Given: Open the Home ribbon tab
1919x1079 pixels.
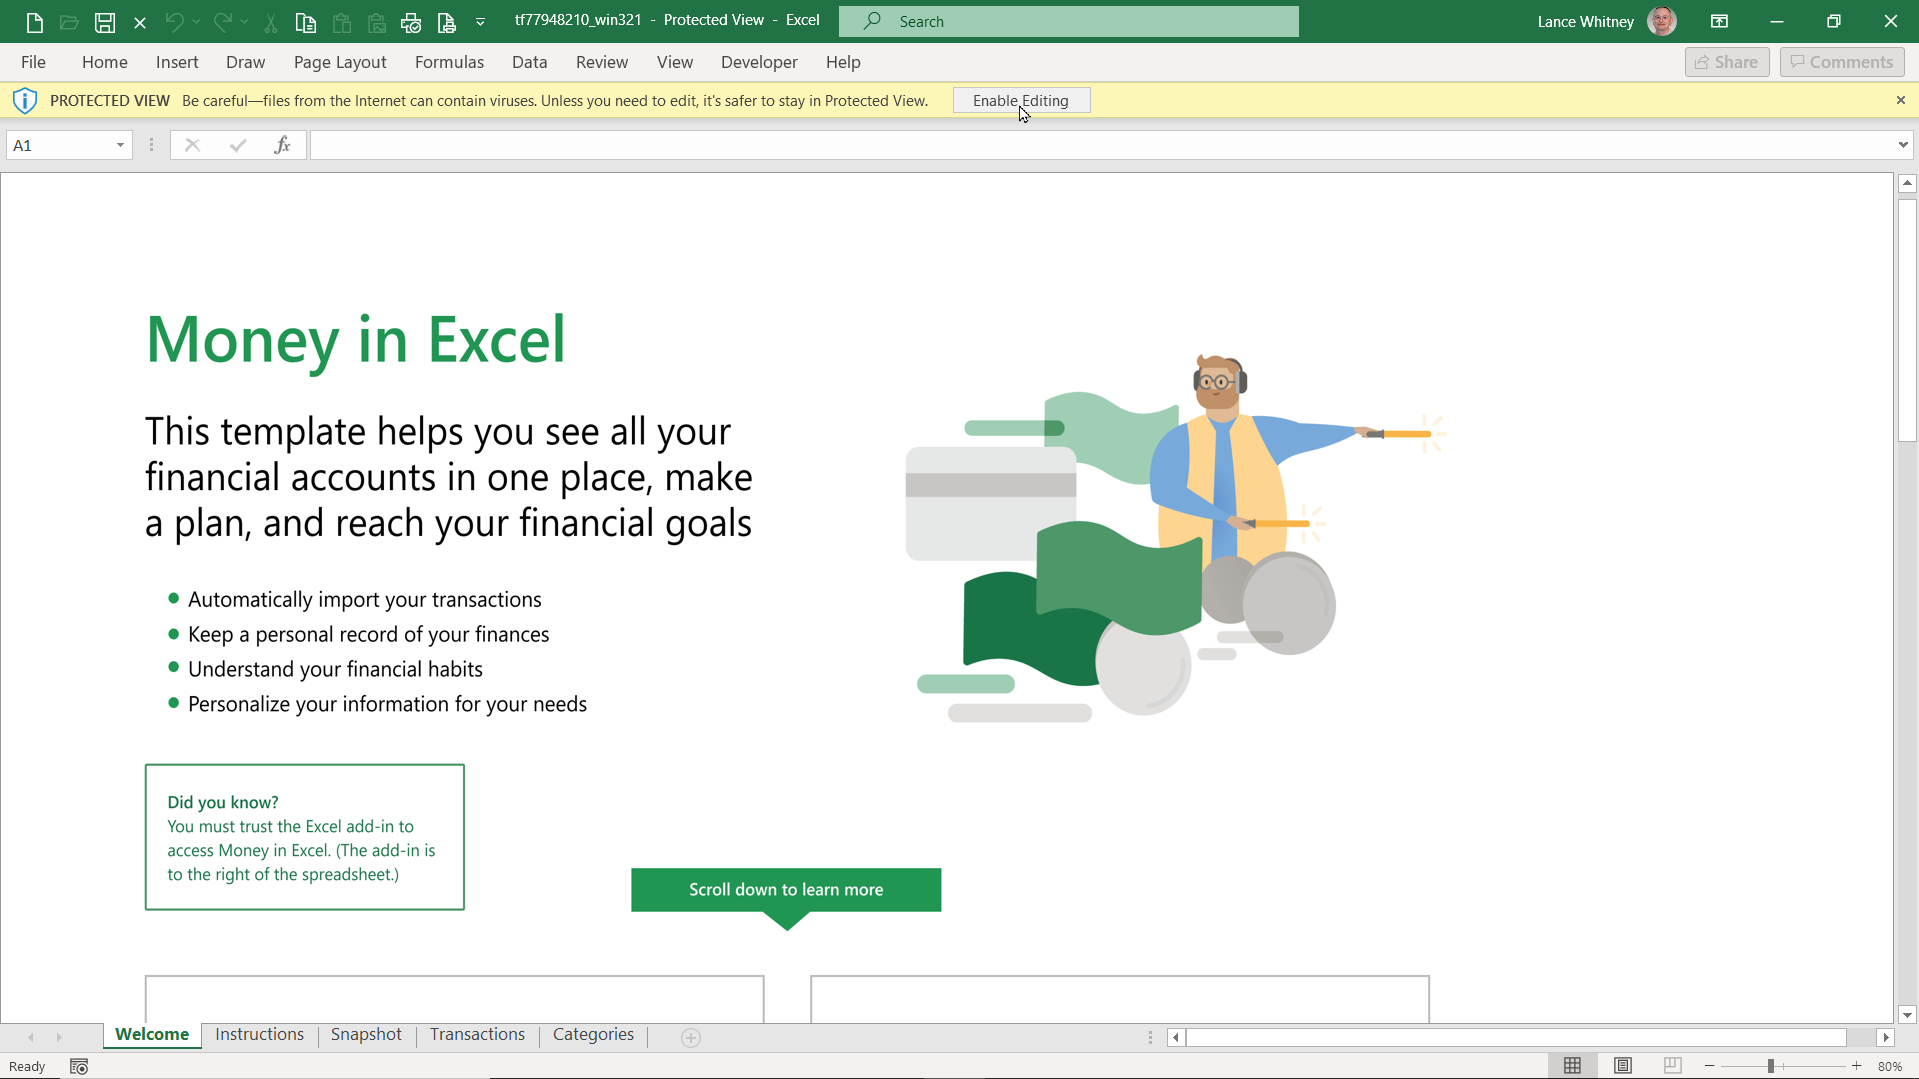Looking at the screenshot, I should (x=105, y=62).
